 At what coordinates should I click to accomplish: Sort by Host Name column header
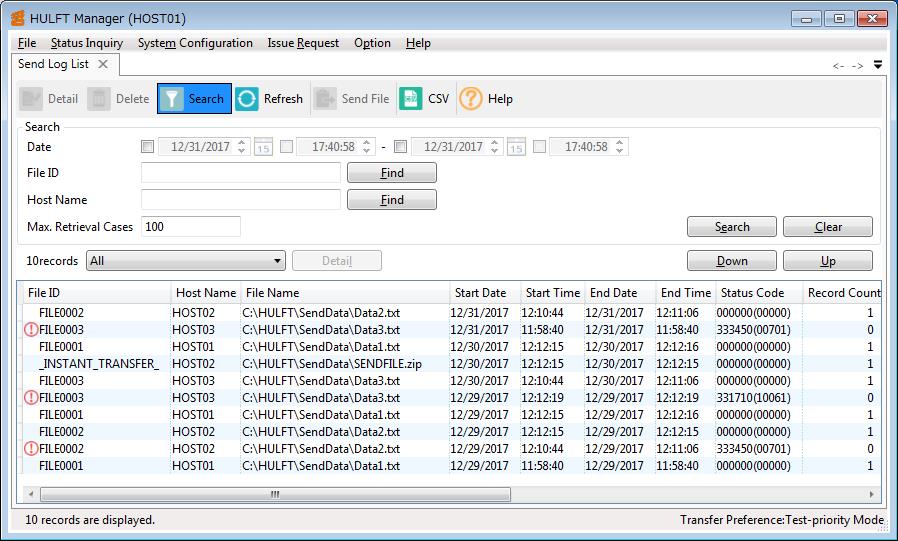206,293
